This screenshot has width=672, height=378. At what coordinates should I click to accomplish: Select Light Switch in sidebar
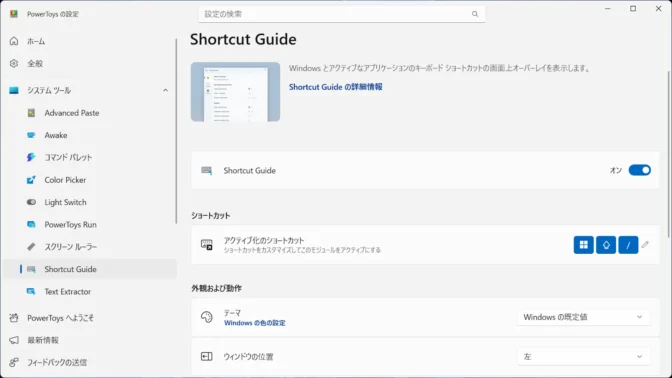coord(89,202)
